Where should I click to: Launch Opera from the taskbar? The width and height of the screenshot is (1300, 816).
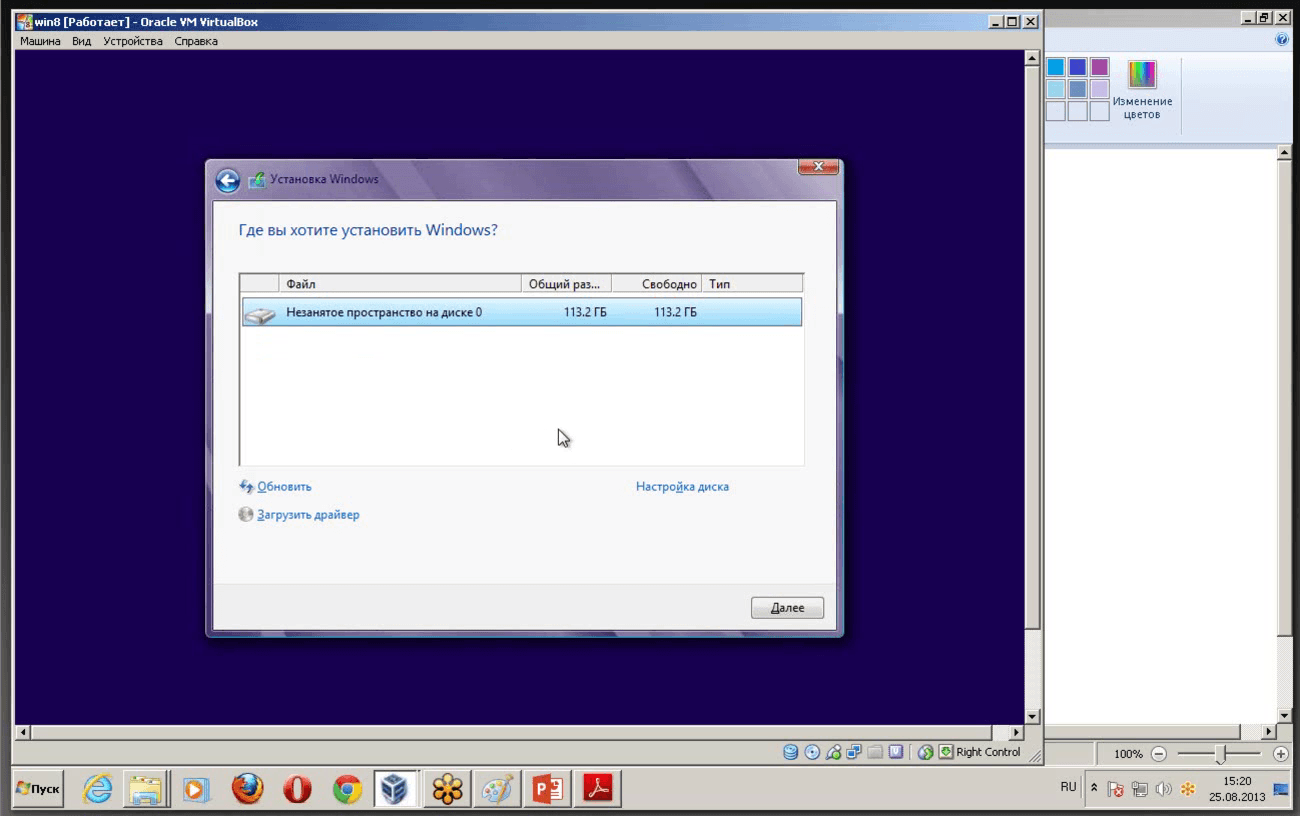point(297,789)
